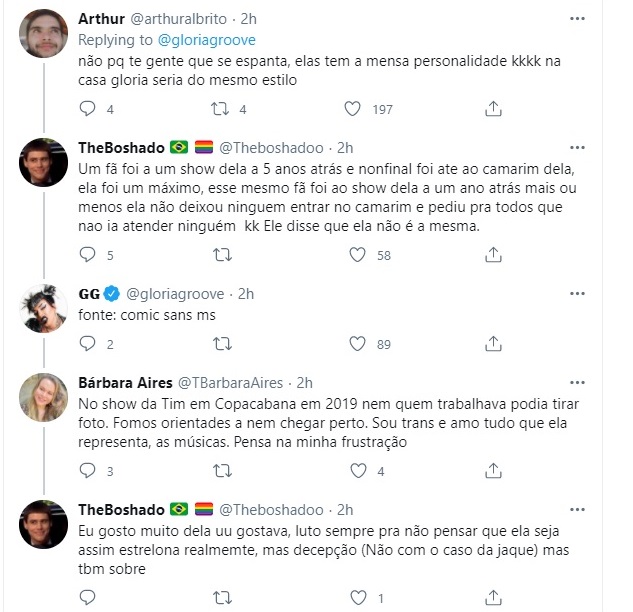Share Bárbara Aires' tweet

(491, 470)
